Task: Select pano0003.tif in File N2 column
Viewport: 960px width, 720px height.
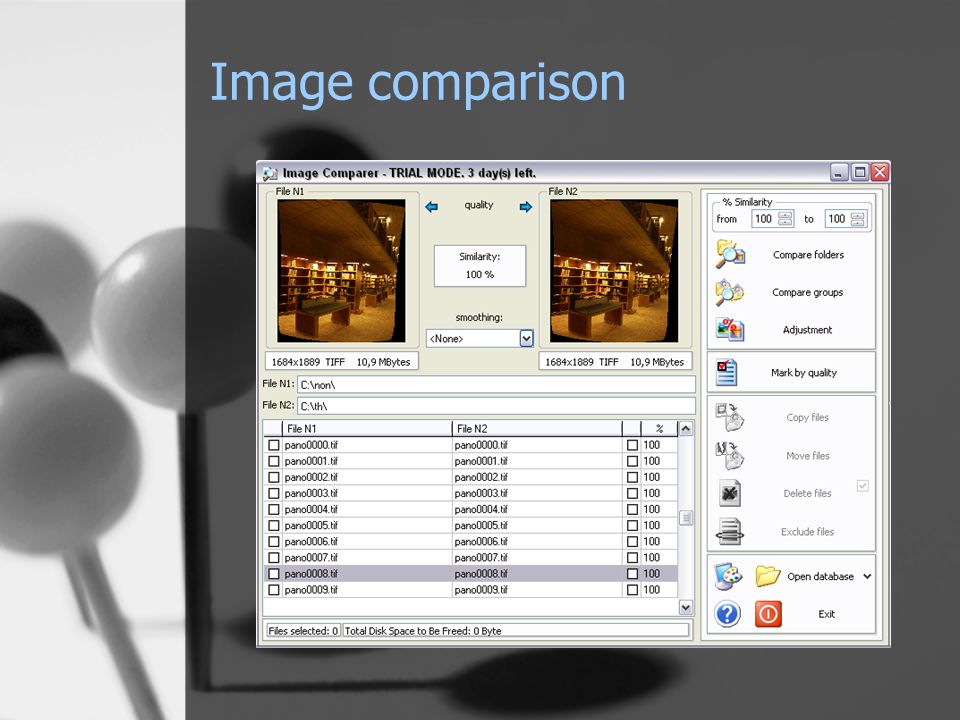Action: point(481,493)
